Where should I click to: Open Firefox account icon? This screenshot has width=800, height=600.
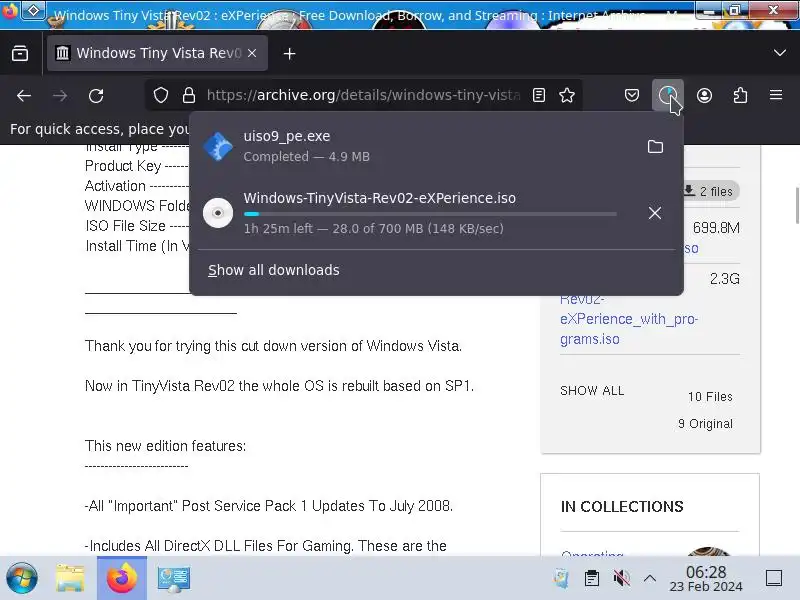pyautogui.click(x=704, y=95)
